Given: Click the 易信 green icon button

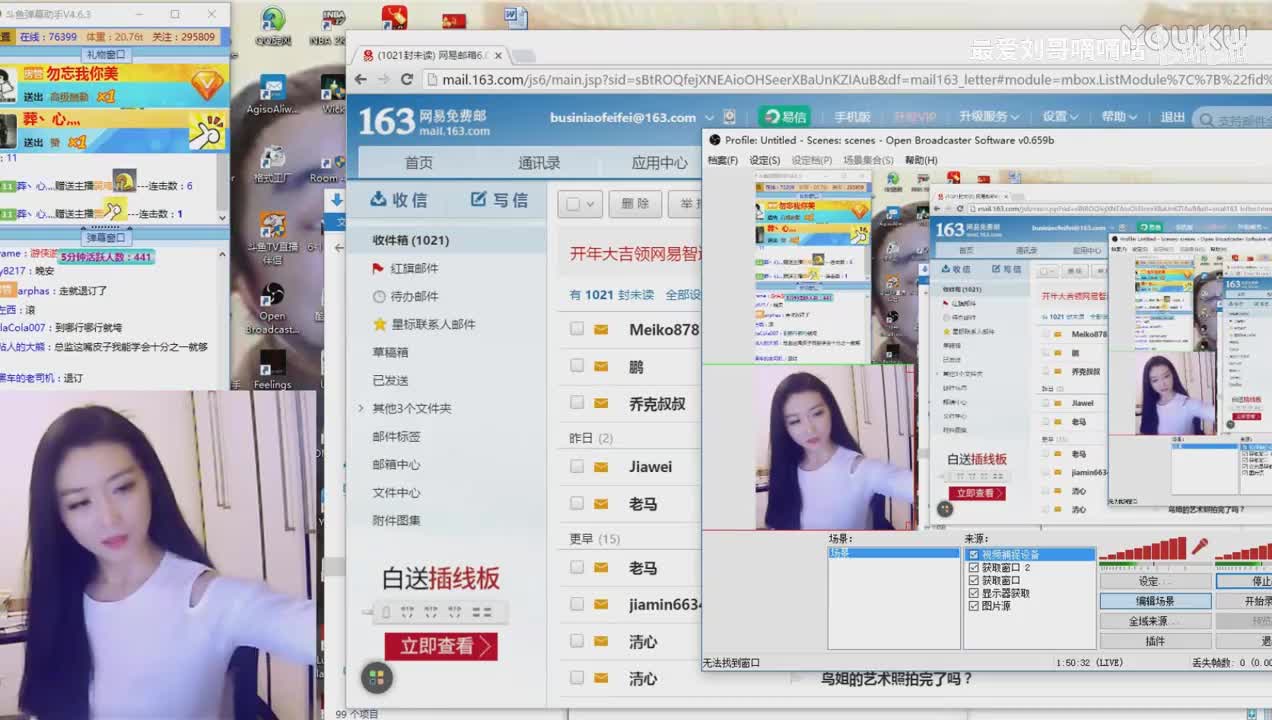Looking at the screenshot, I should (784, 116).
